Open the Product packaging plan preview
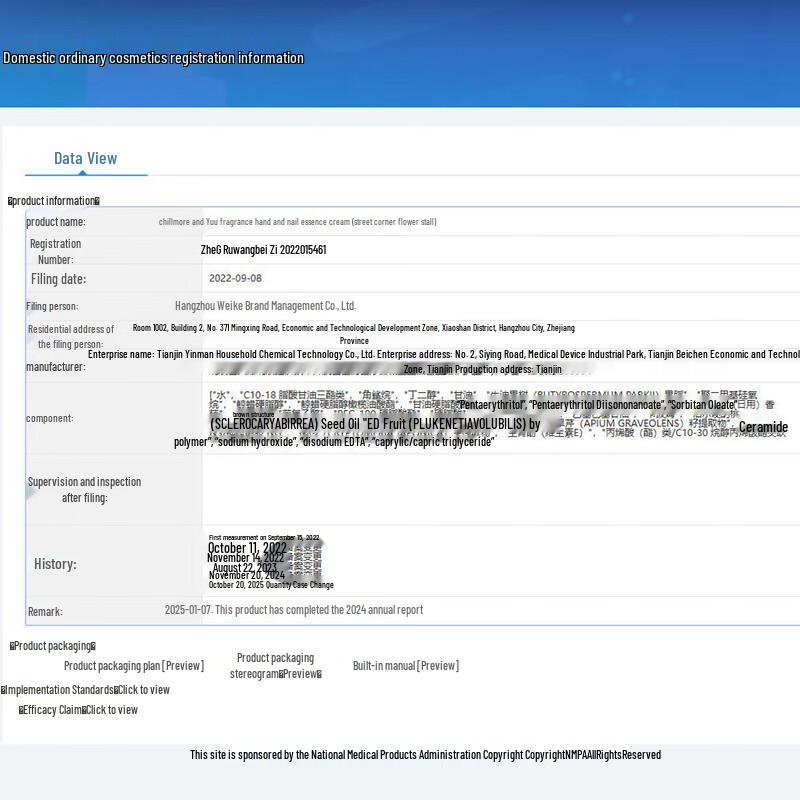The image size is (800, 800). point(133,666)
